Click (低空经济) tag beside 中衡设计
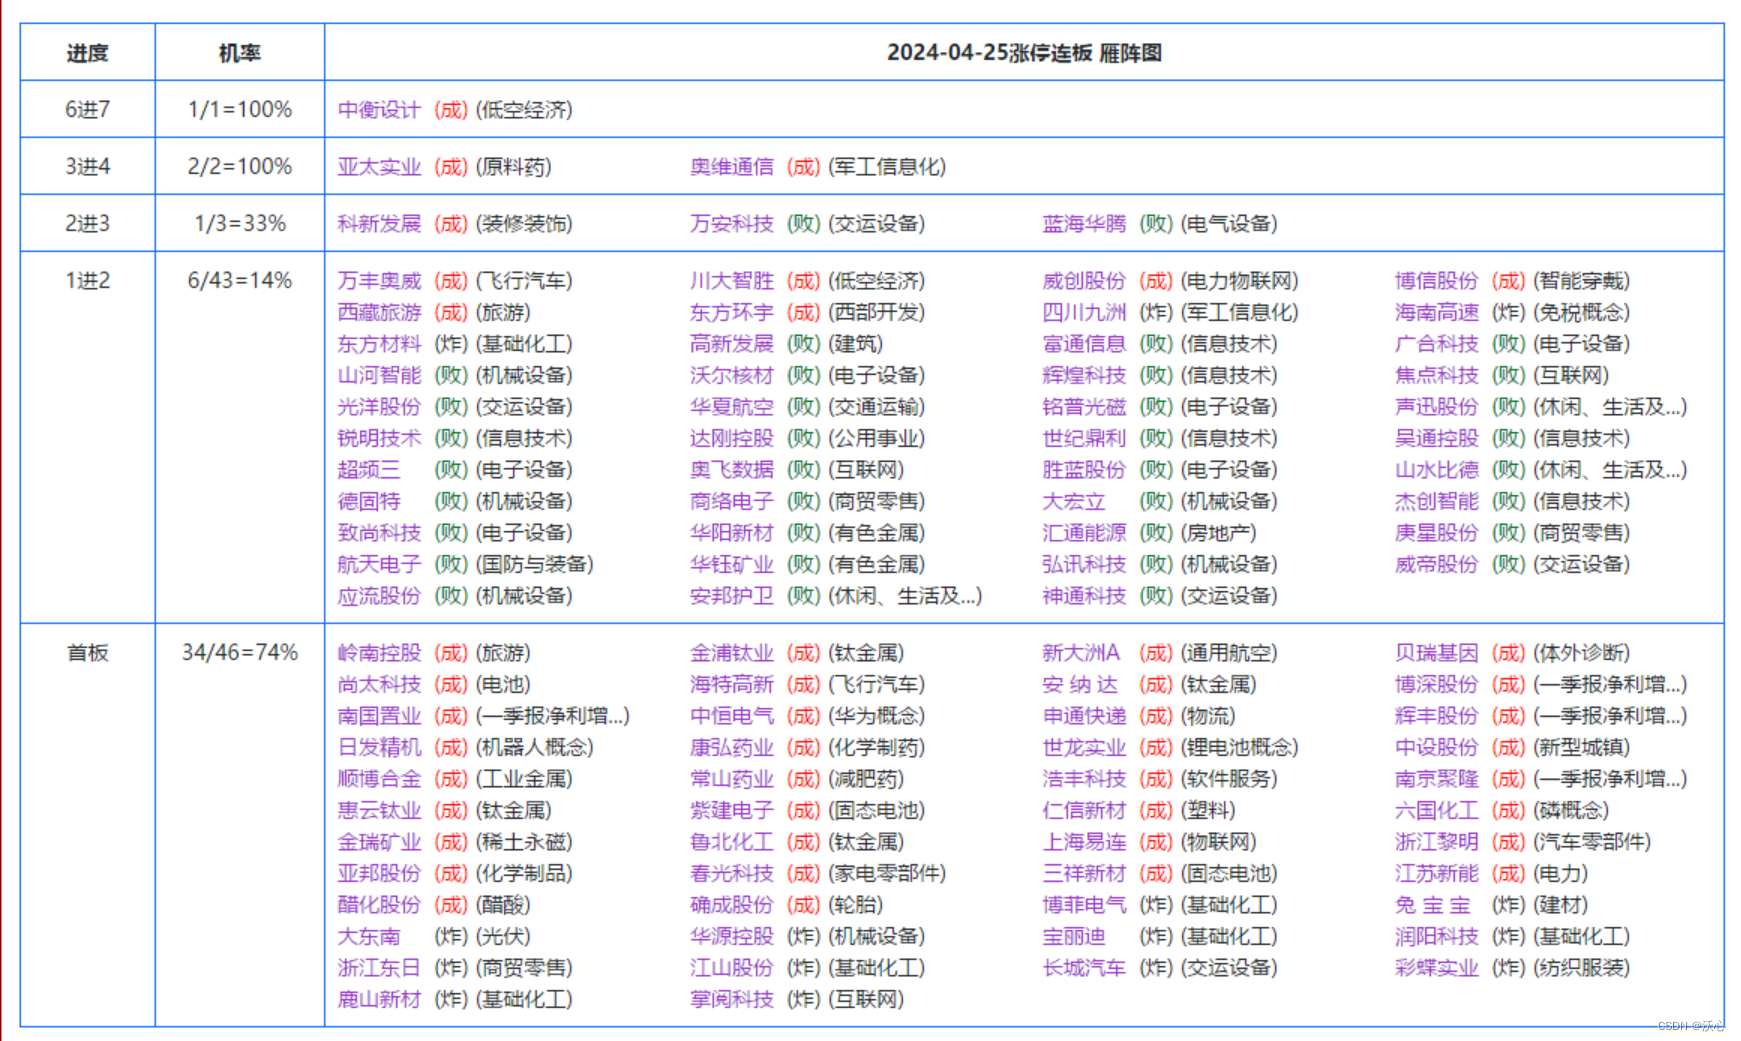The image size is (1741, 1041). click(x=524, y=110)
